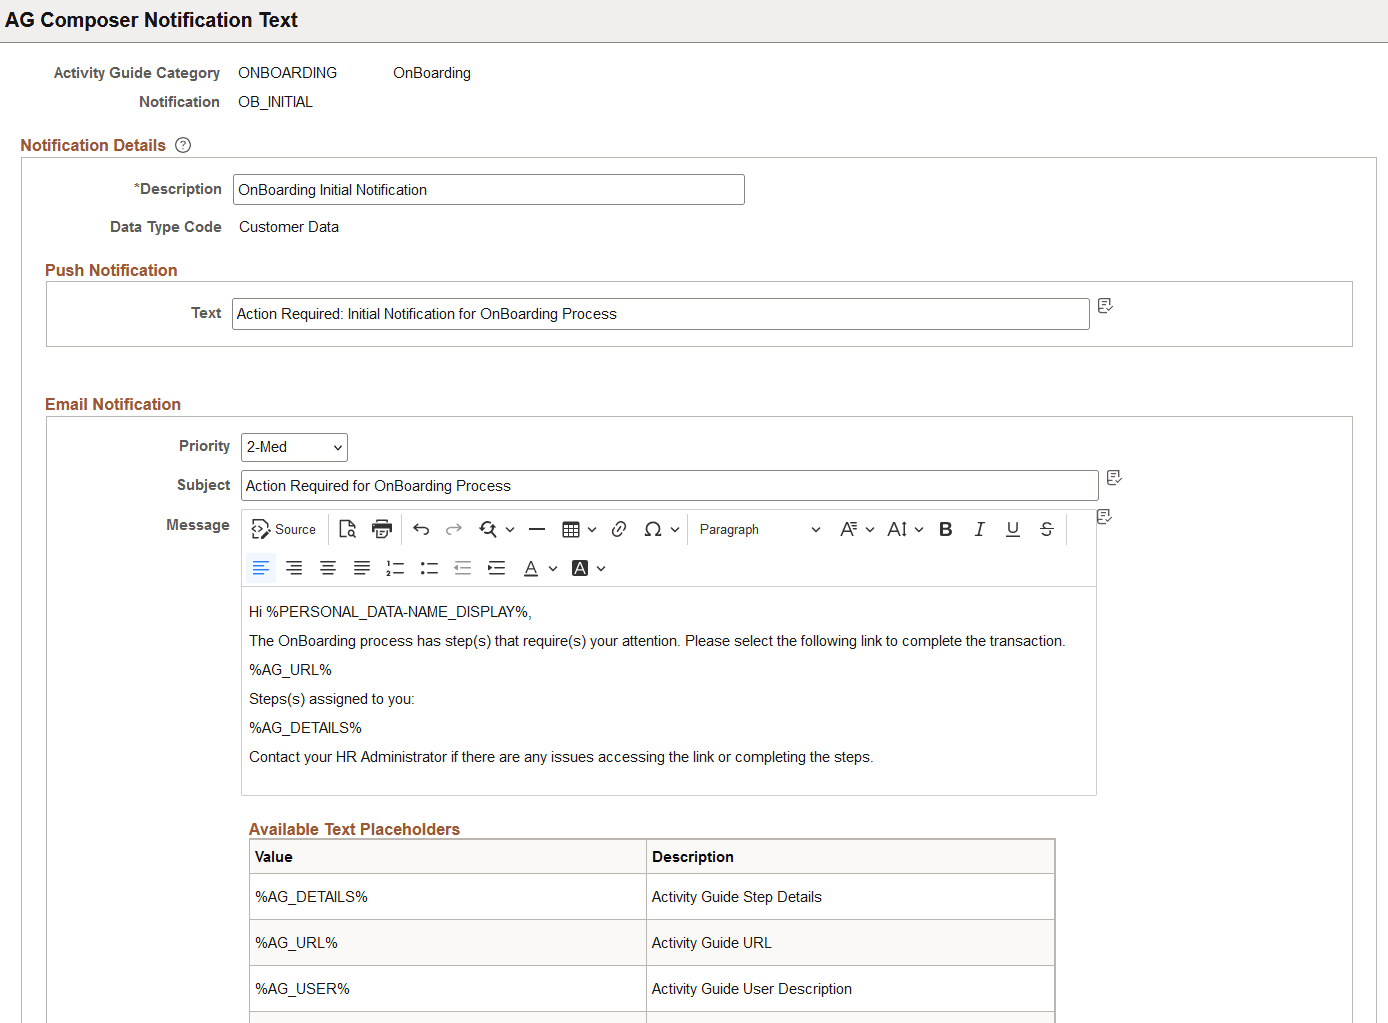
Task: Toggle the bulleted list formatting
Action: pyautogui.click(x=429, y=568)
